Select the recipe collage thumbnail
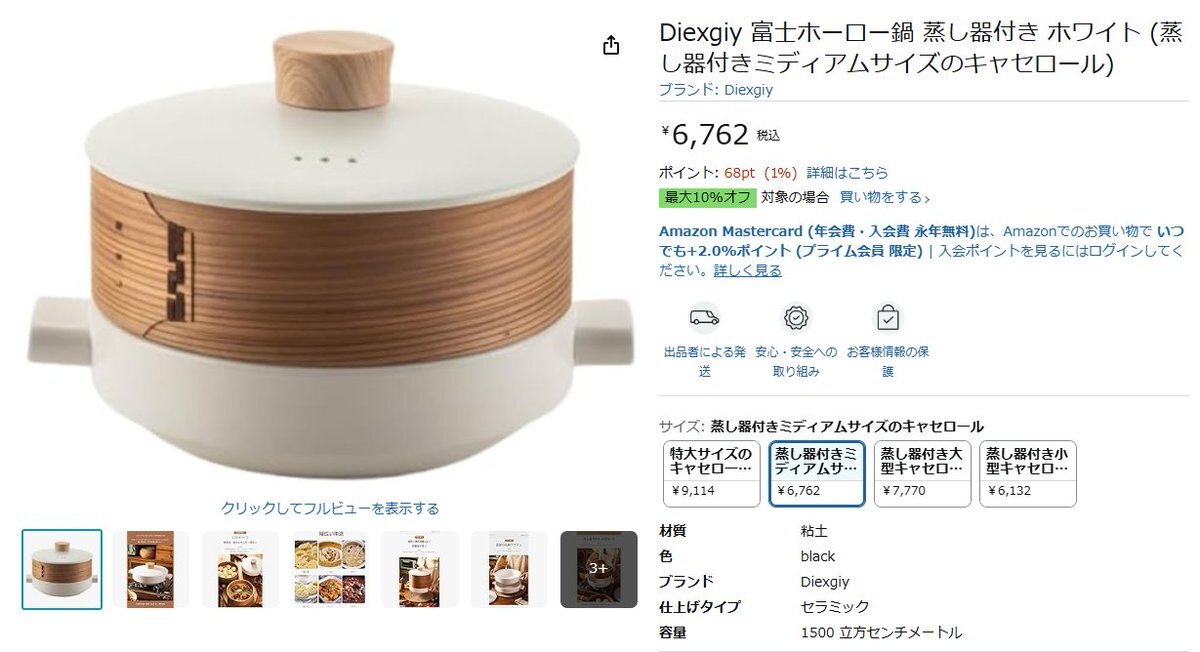 330,569
